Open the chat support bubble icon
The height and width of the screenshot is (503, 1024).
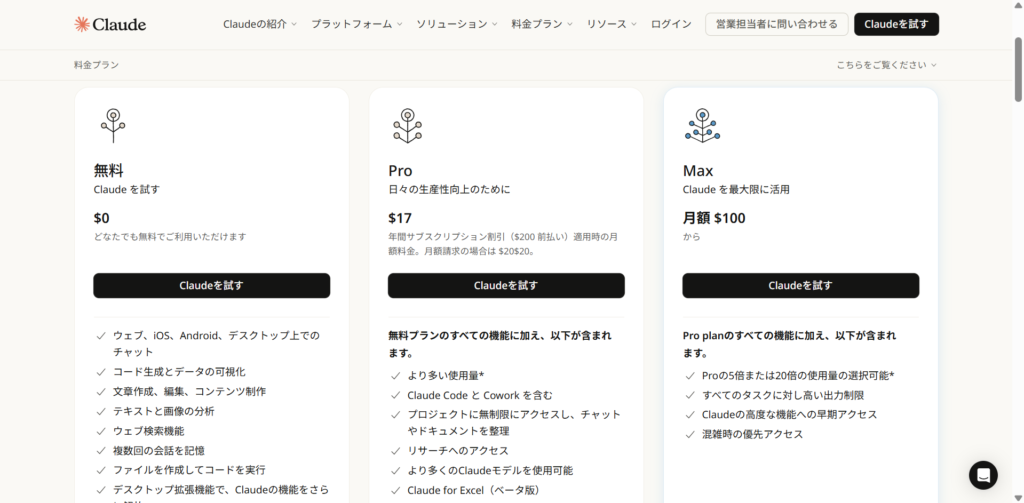[983, 474]
